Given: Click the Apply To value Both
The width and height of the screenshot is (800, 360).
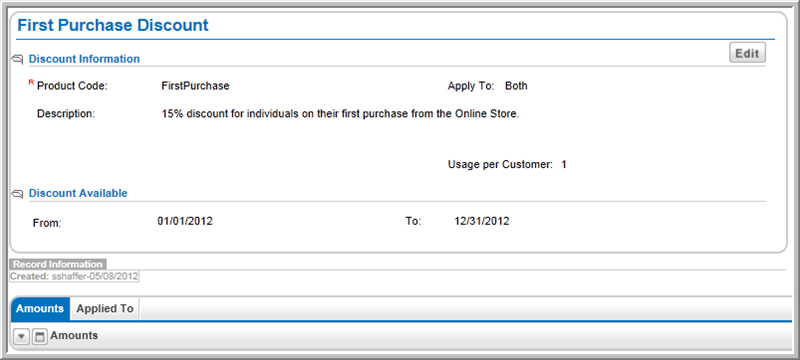Looking at the screenshot, I should (516, 86).
